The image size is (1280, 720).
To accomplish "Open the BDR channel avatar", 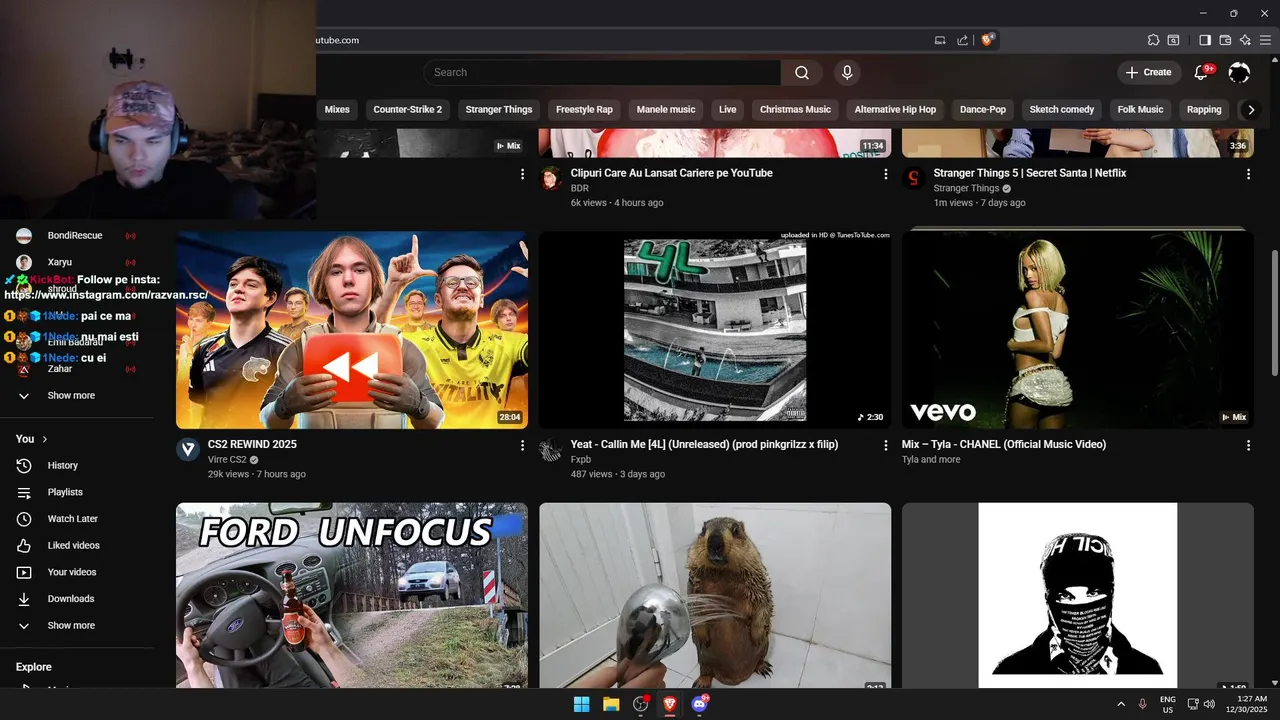I will coord(551,178).
